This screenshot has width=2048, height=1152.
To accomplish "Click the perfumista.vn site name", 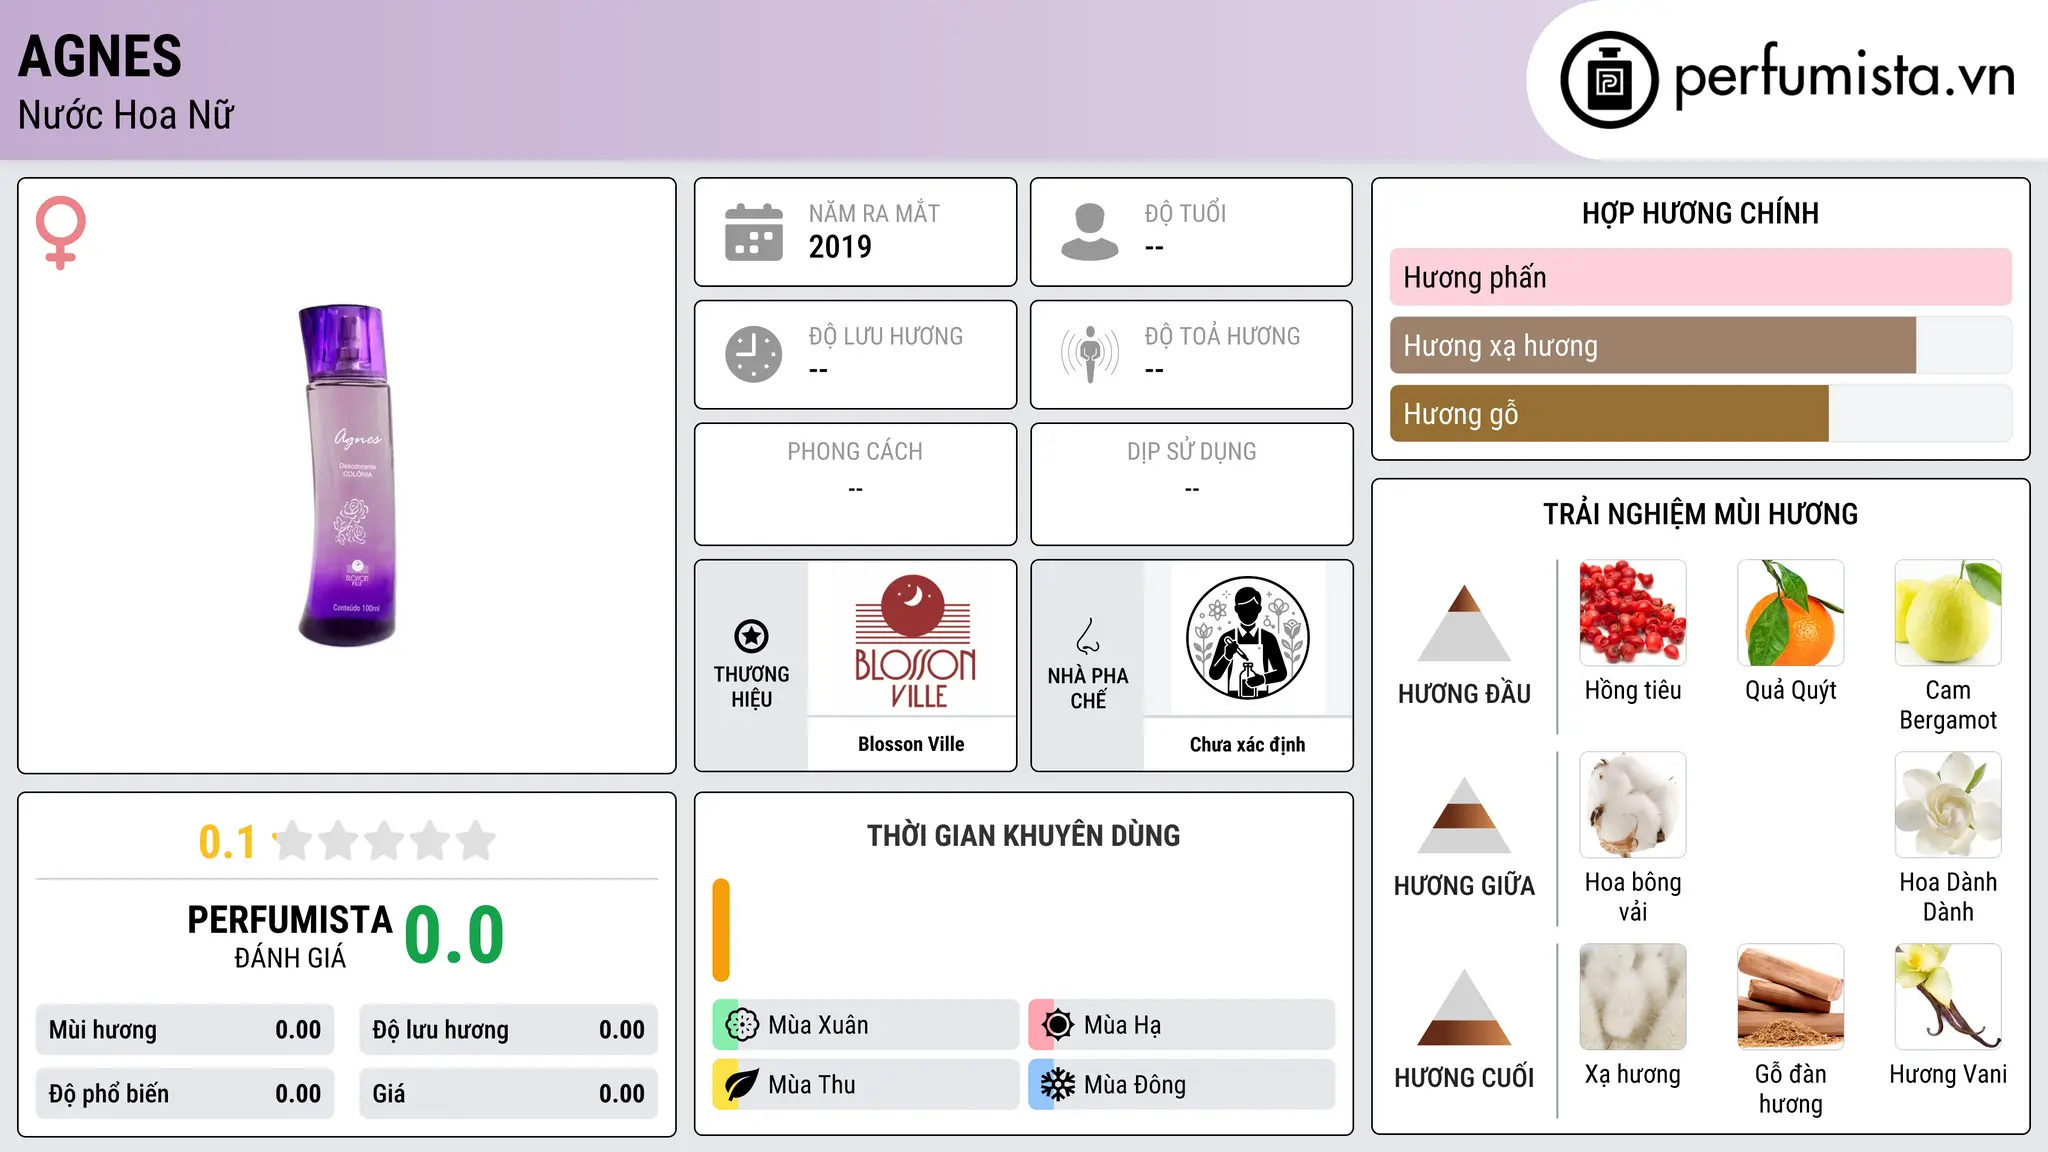I will pos(1845,76).
